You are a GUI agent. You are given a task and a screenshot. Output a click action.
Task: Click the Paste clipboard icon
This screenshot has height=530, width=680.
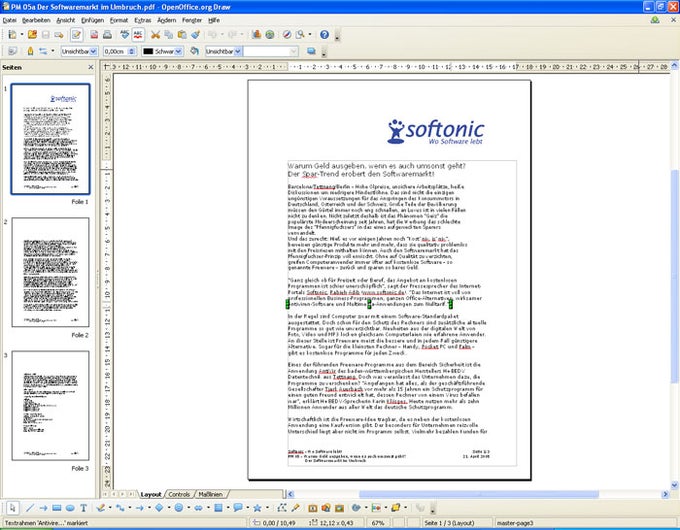(x=182, y=35)
